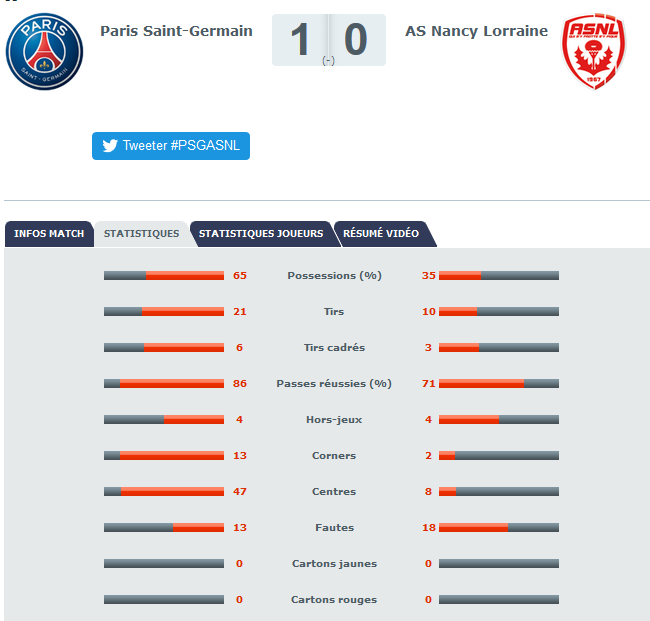Switch to Statistiques Joueurs tab
650x621 pixels.
(261, 234)
